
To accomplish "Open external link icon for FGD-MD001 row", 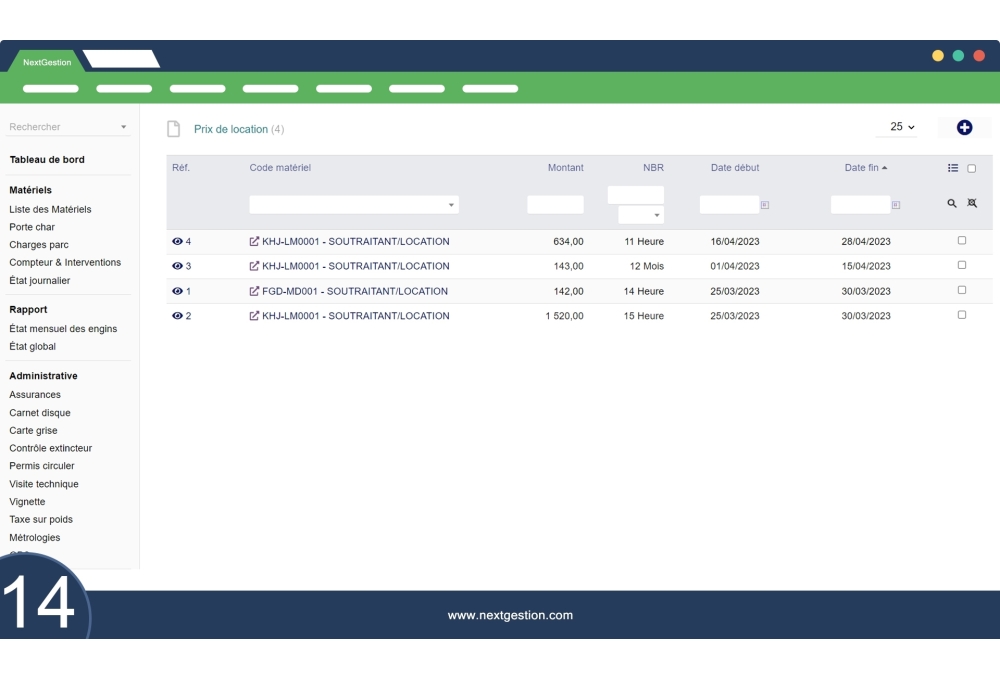I will pos(254,291).
